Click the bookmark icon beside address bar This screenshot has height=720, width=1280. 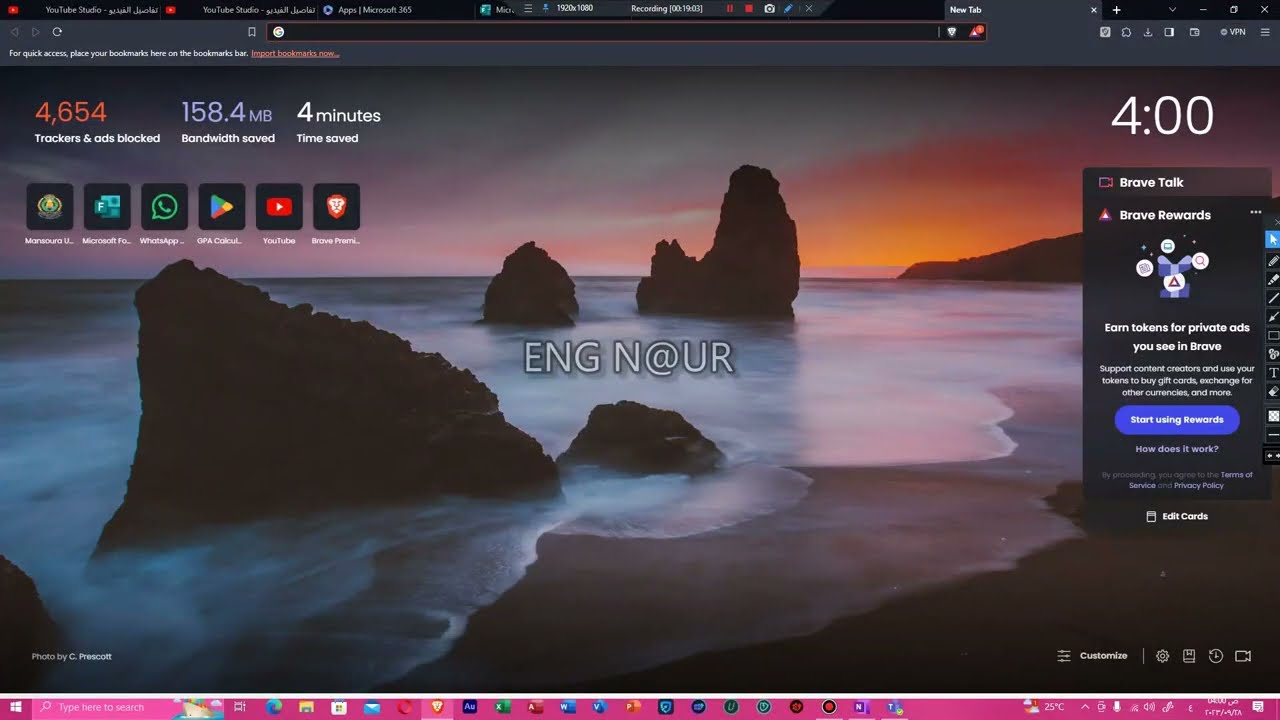(252, 32)
